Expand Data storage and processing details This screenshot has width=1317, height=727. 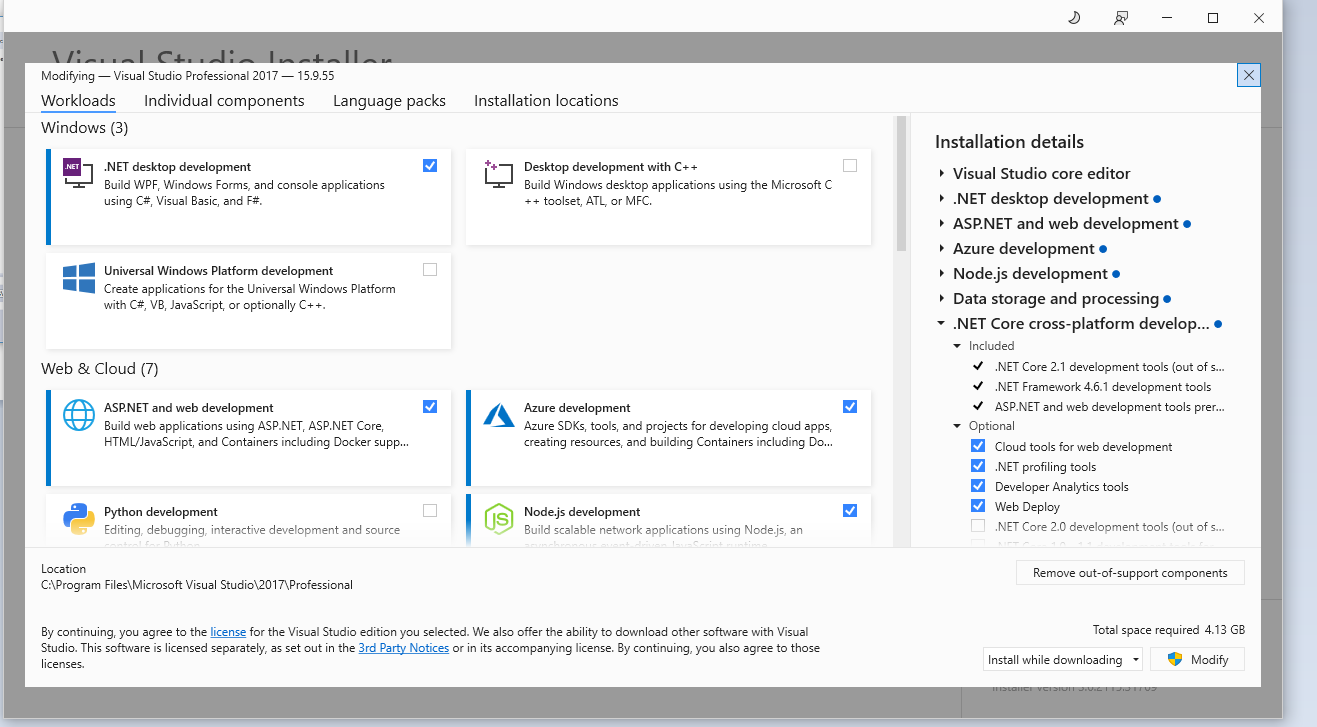click(942, 299)
